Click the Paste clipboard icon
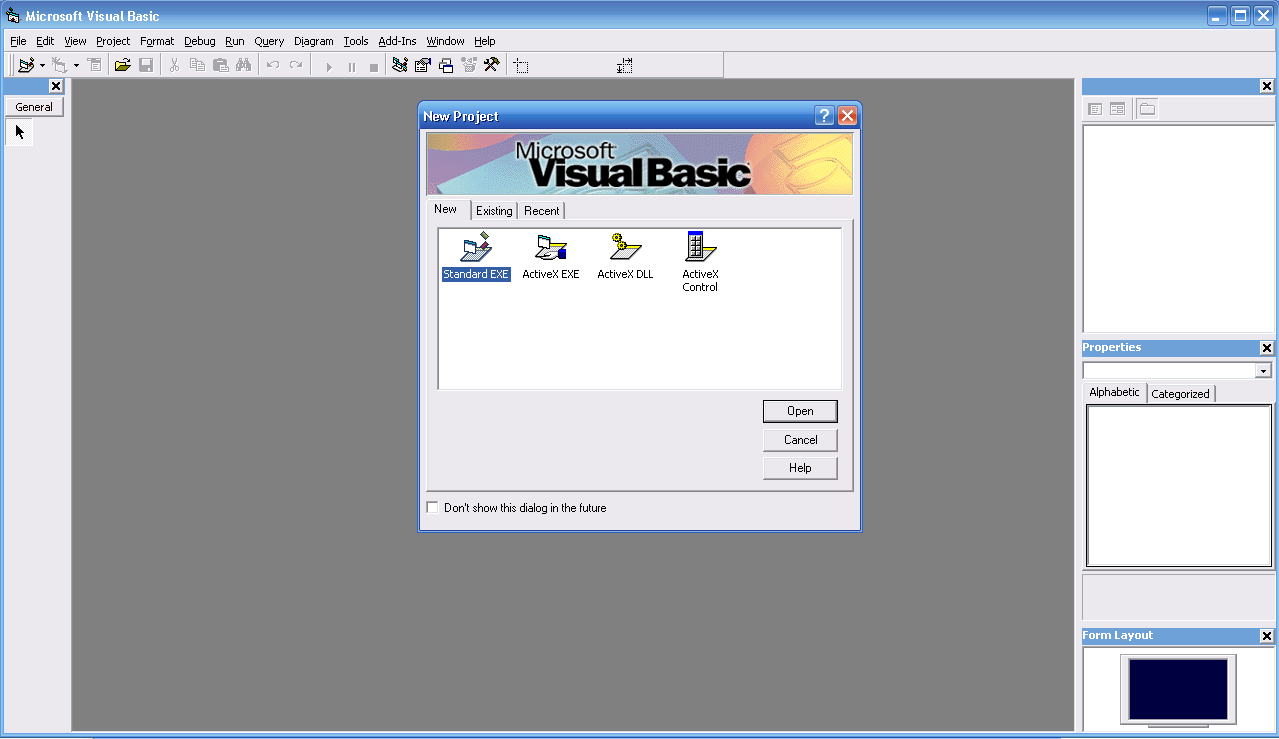The width and height of the screenshot is (1279, 739). pyautogui.click(x=220, y=65)
